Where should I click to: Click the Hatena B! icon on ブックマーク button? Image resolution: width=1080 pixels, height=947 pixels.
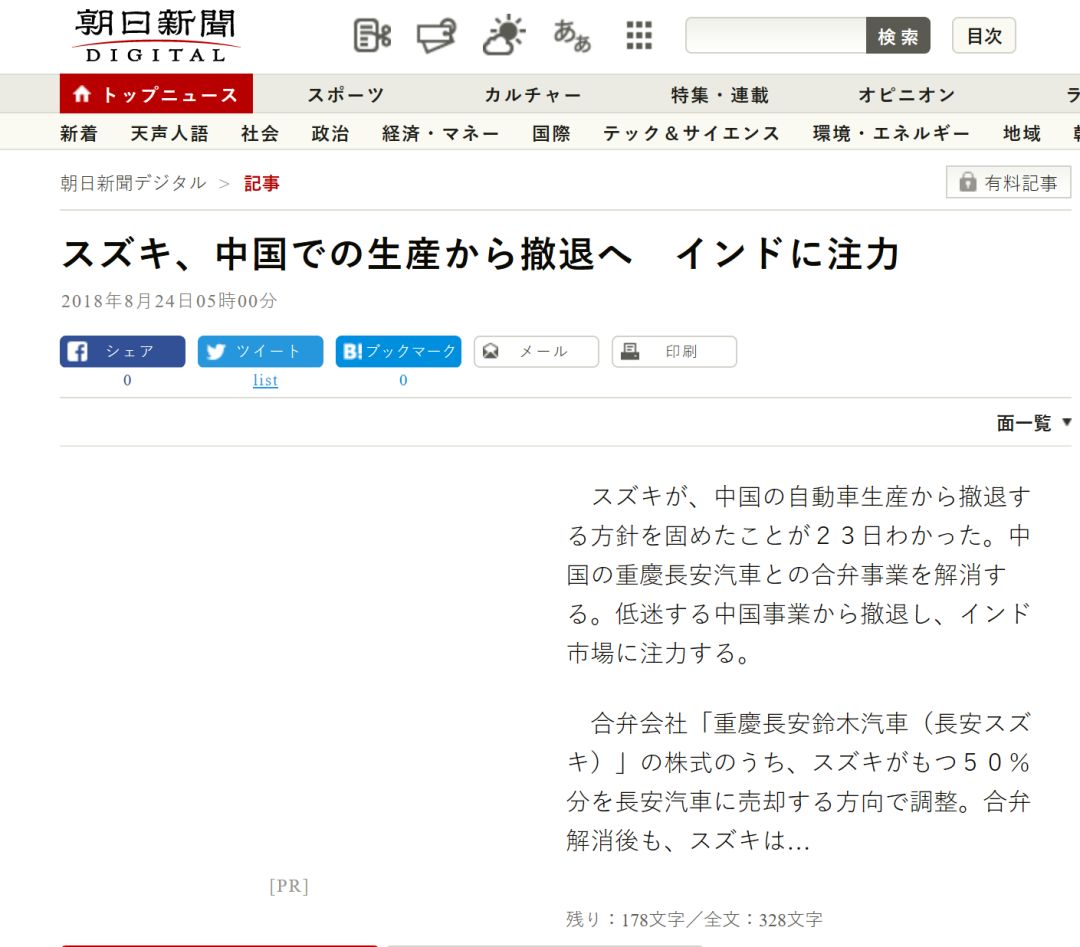tap(352, 351)
